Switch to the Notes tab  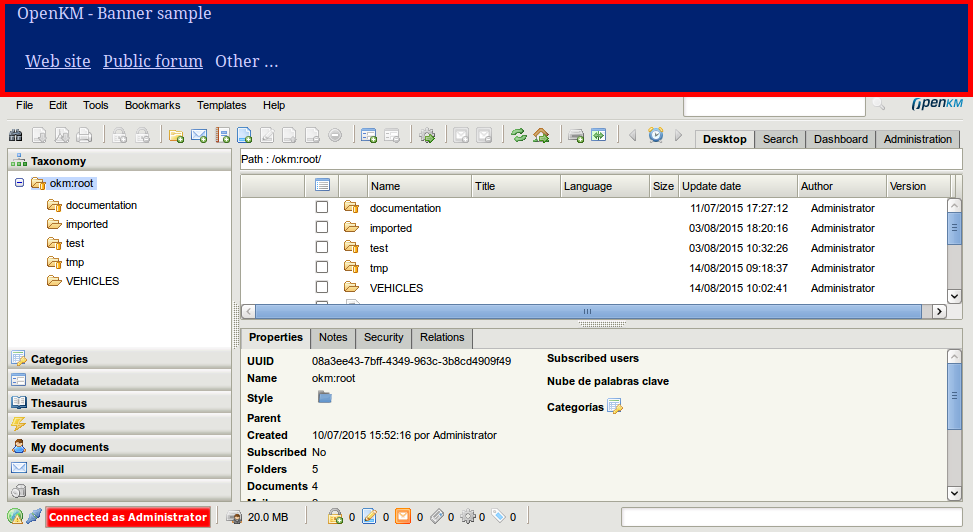coord(333,337)
